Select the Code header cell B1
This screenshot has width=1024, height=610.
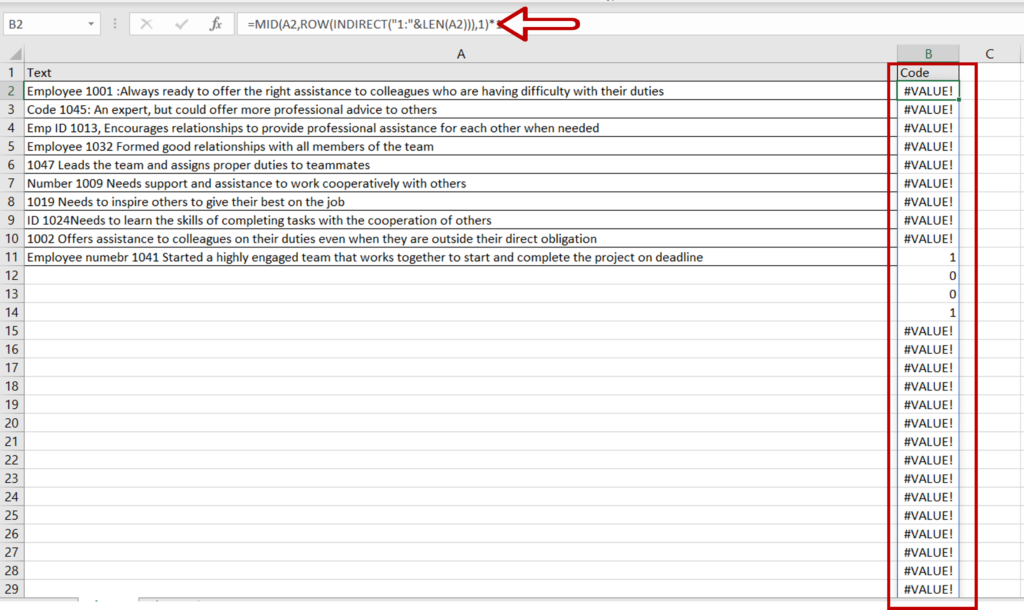pyautogui.click(x=928, y=72)
